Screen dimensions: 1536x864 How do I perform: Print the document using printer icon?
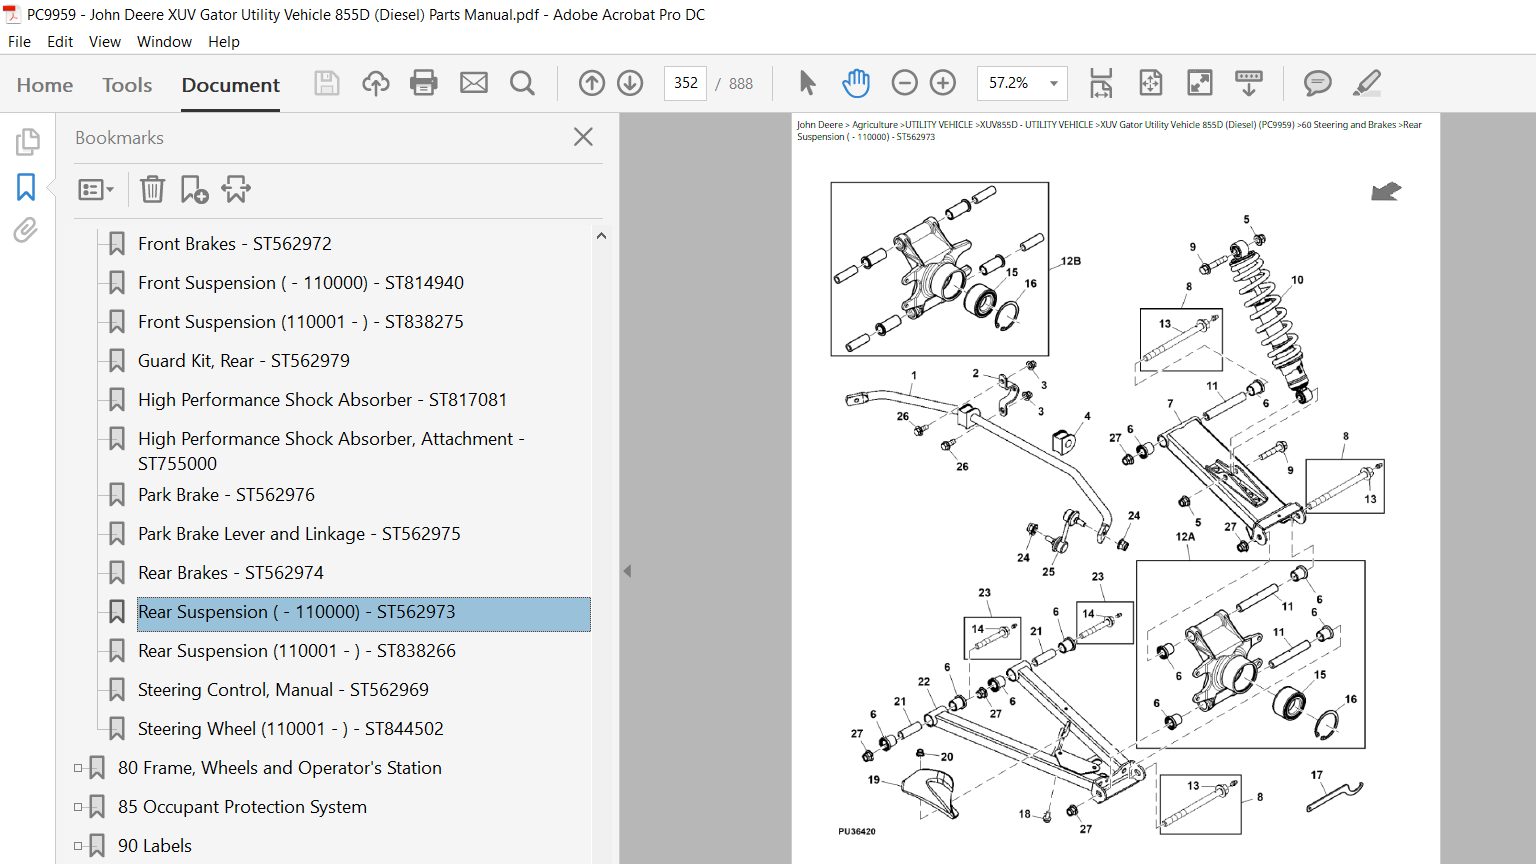424,83
